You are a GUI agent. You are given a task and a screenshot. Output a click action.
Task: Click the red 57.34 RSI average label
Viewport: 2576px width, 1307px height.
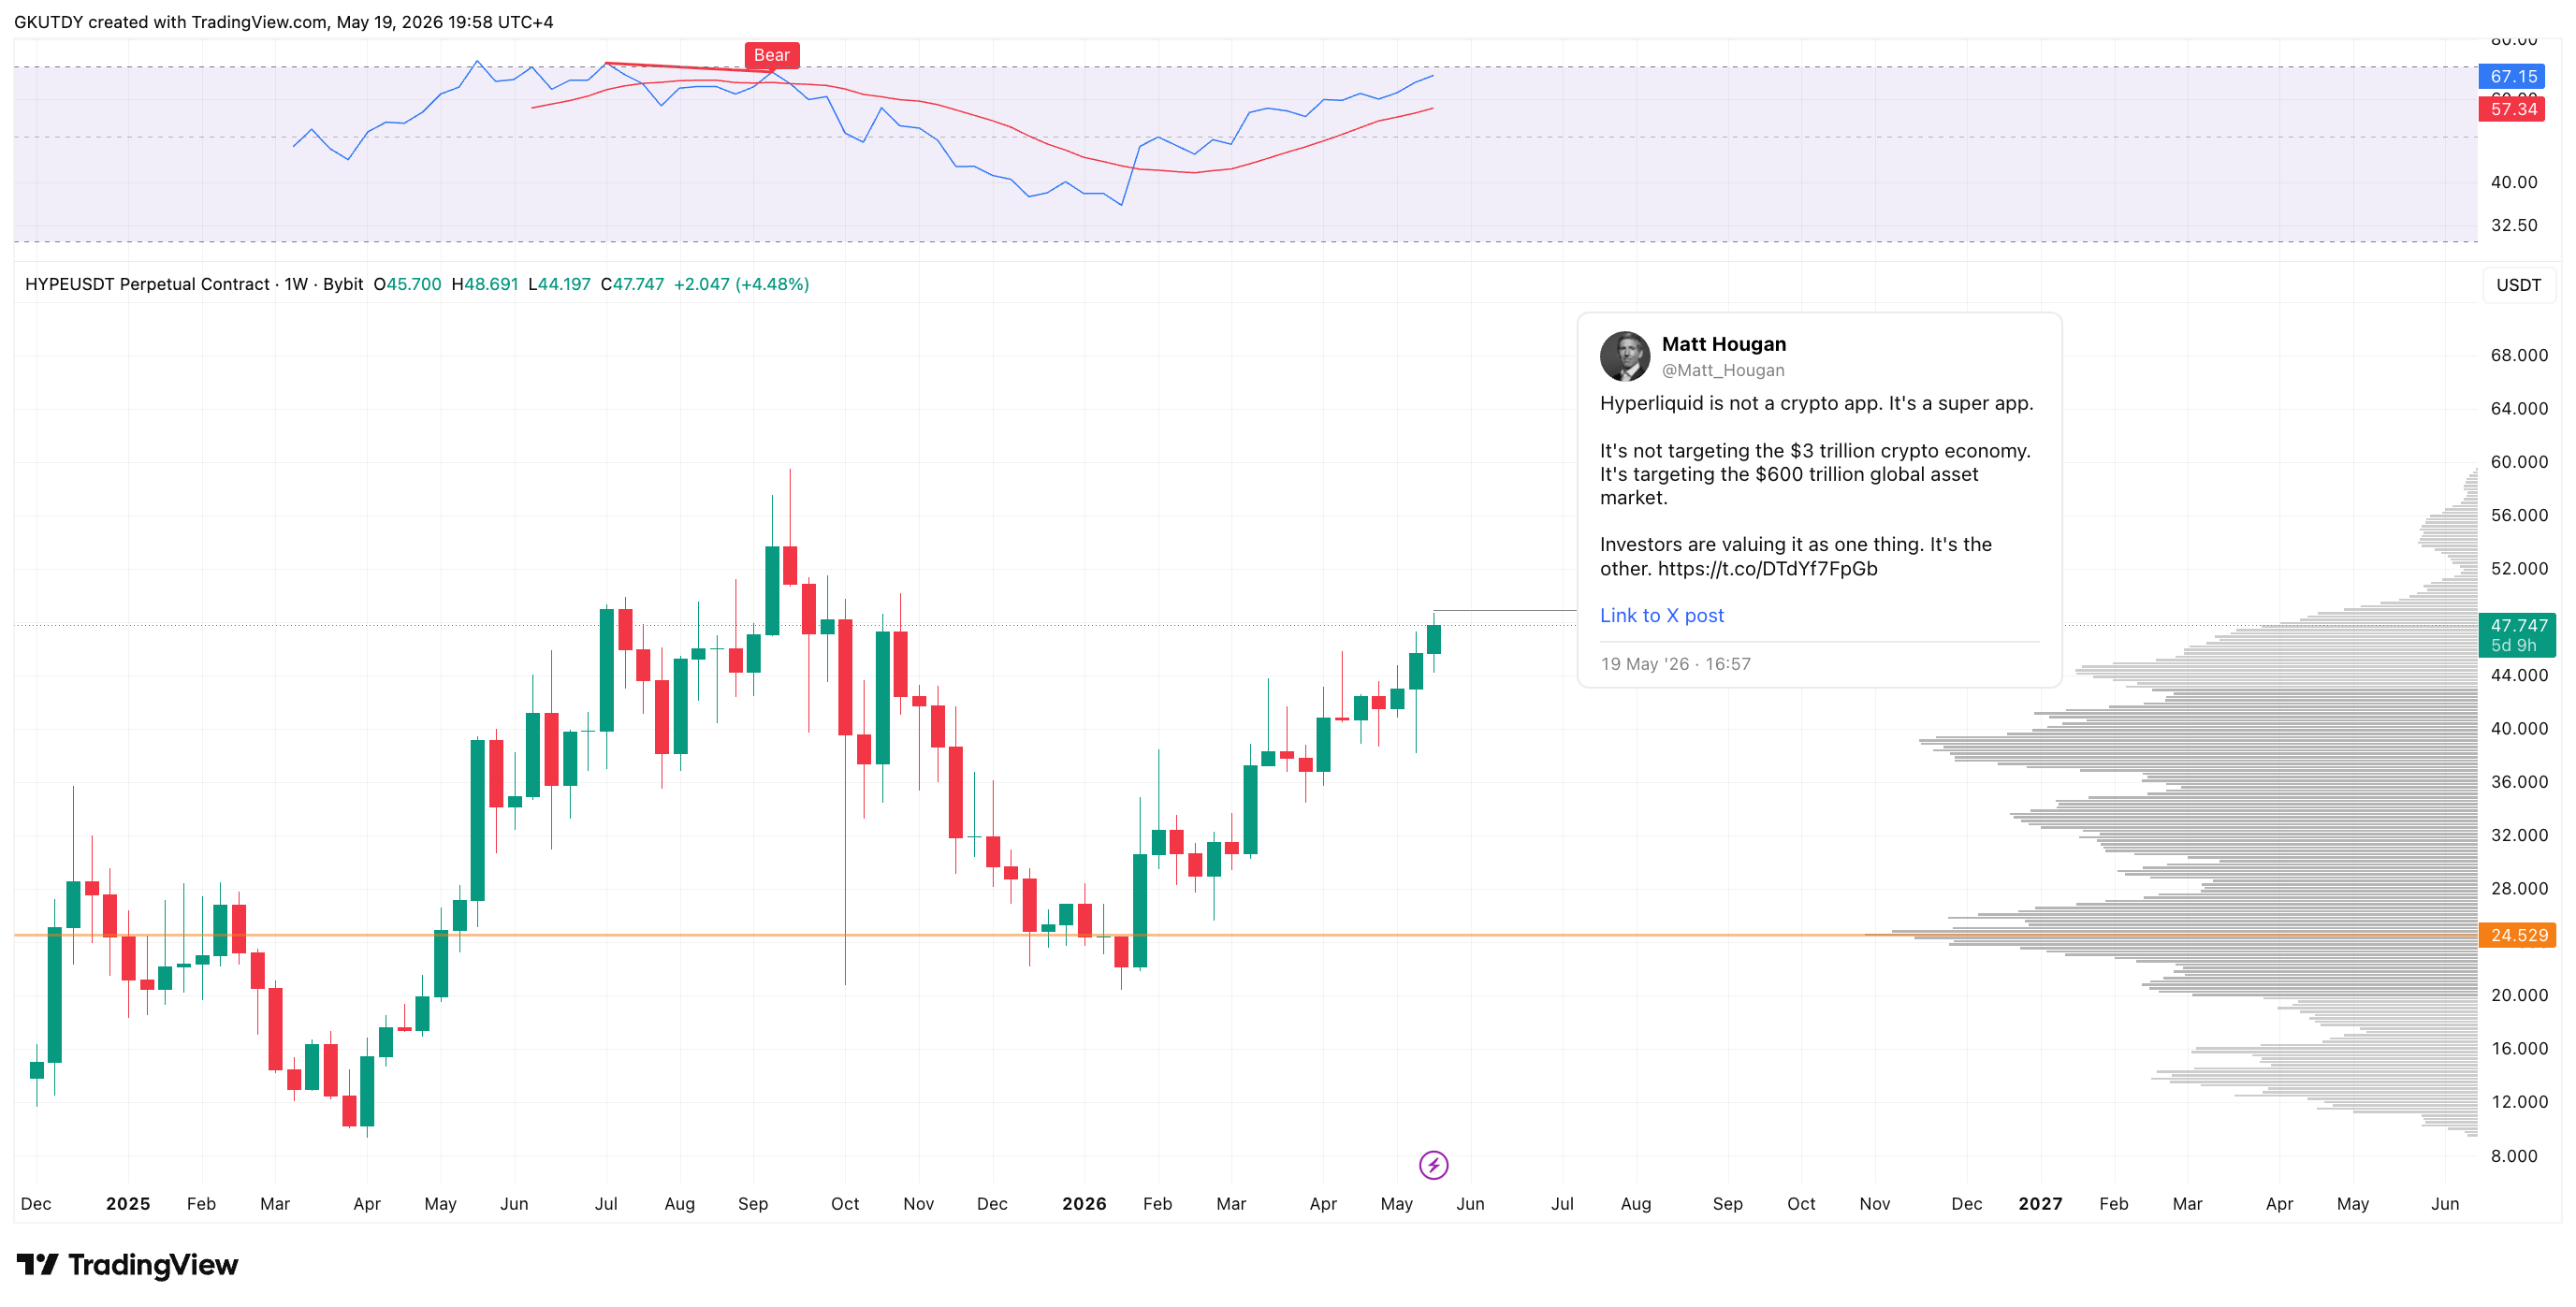[2512, 109]
